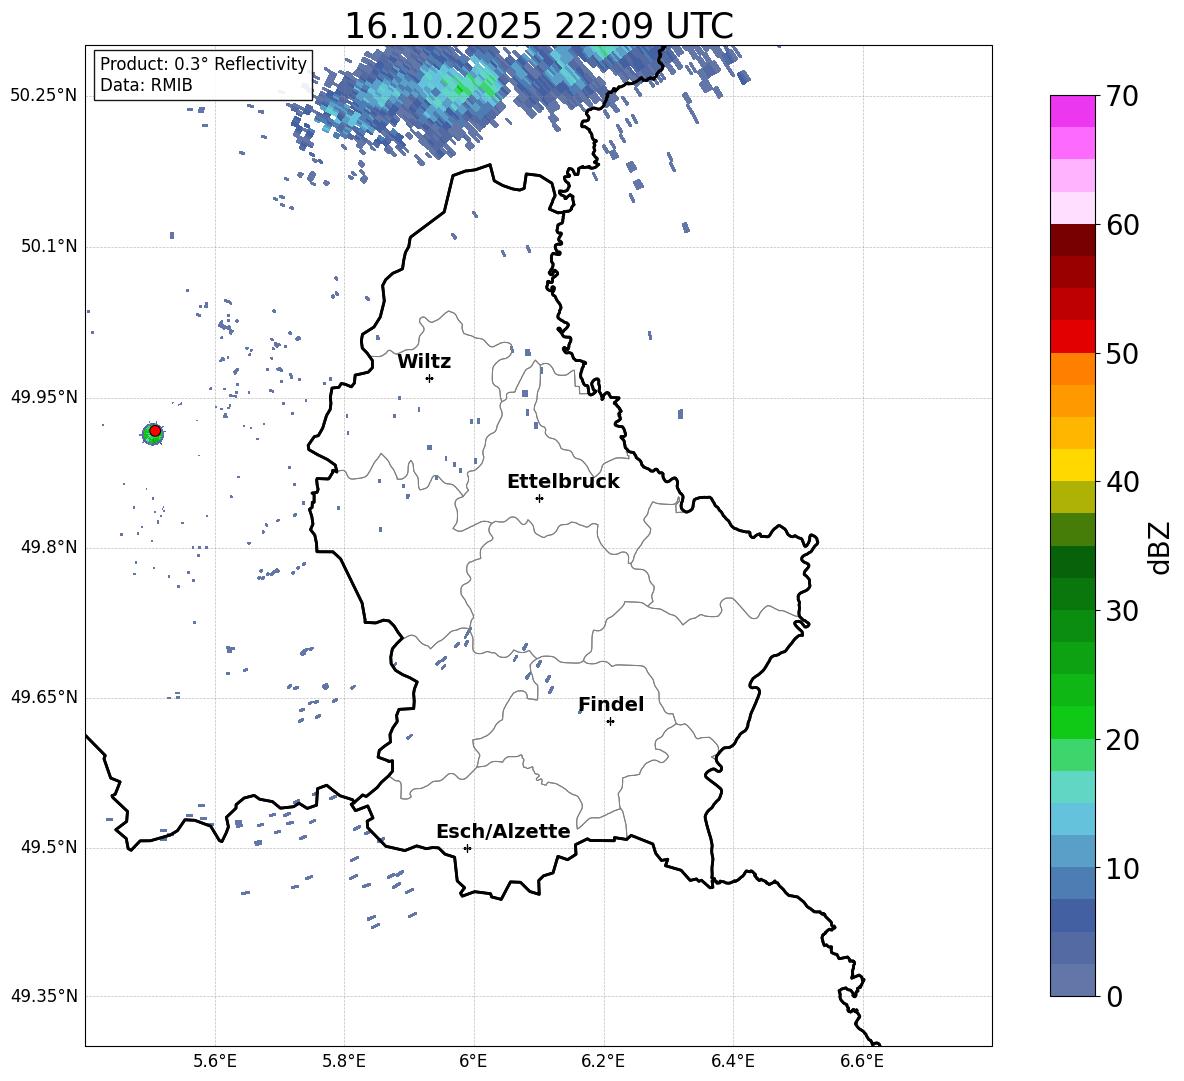Select the Esch/Alzette station label
The image size is (1184, 1081).
[x=503, y=831]
